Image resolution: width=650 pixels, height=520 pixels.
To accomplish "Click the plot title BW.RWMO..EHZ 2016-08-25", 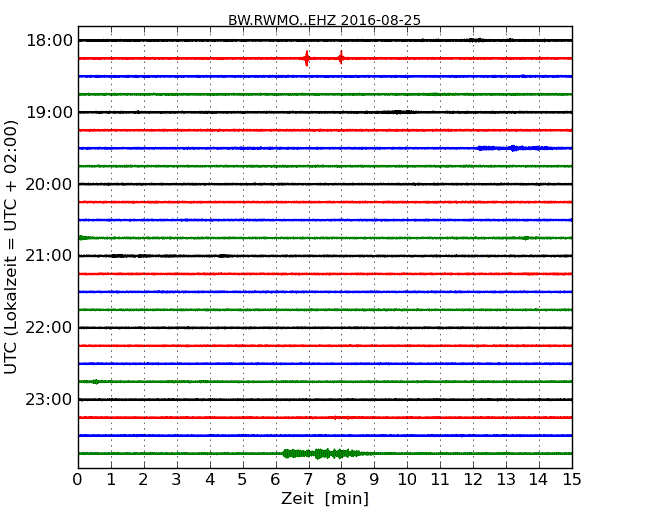I will [324, 20].
